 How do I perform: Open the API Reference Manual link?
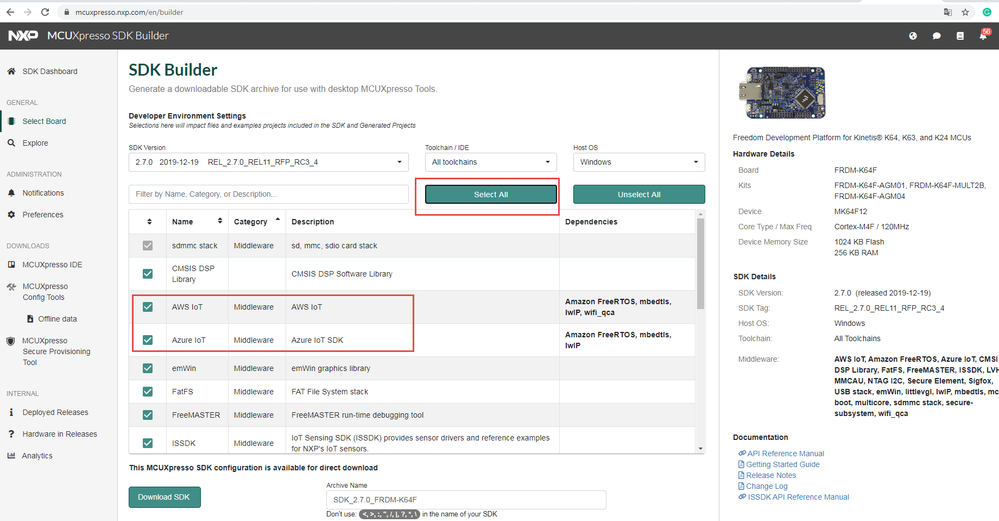point(785,453)
